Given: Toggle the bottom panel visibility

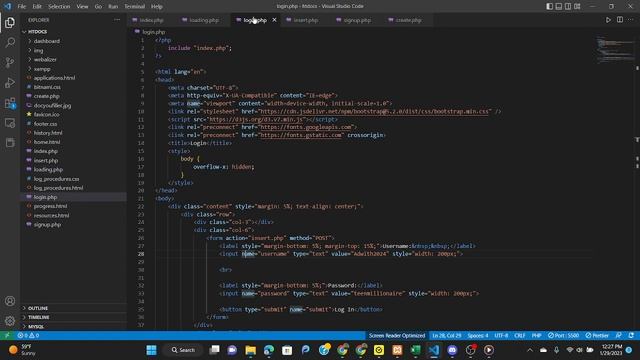Looking at the screenshot, I should [559, 6].
